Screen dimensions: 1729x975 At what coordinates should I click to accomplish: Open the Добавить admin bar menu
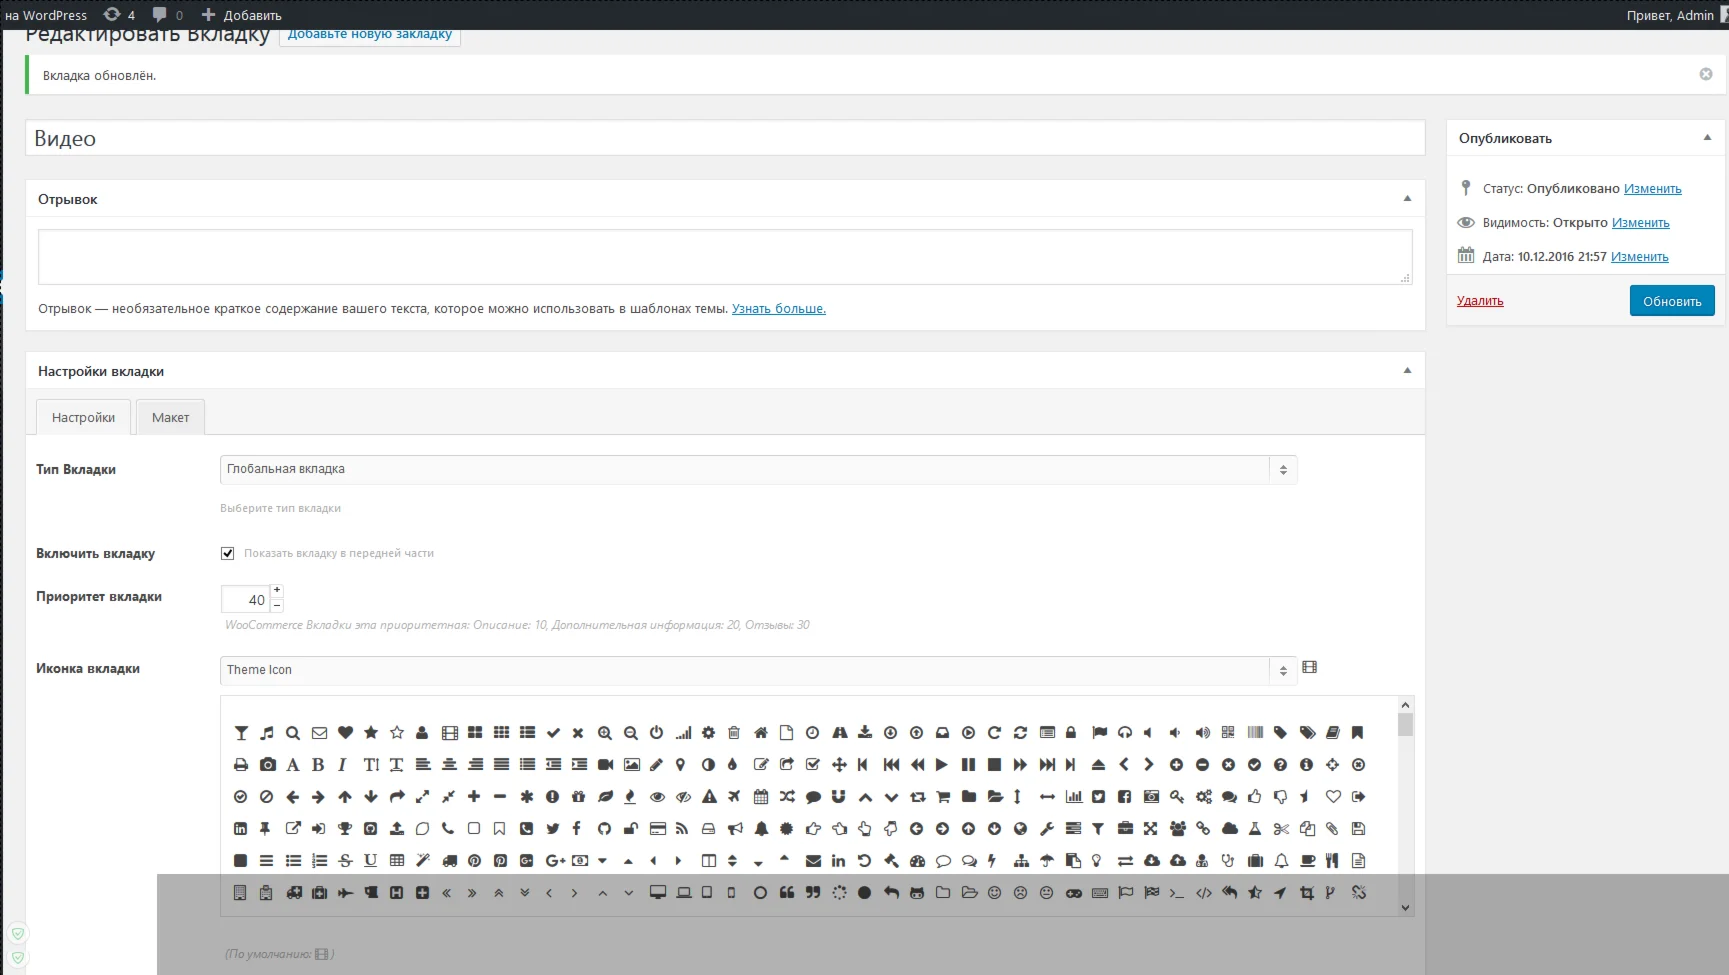tap(241, 15)
